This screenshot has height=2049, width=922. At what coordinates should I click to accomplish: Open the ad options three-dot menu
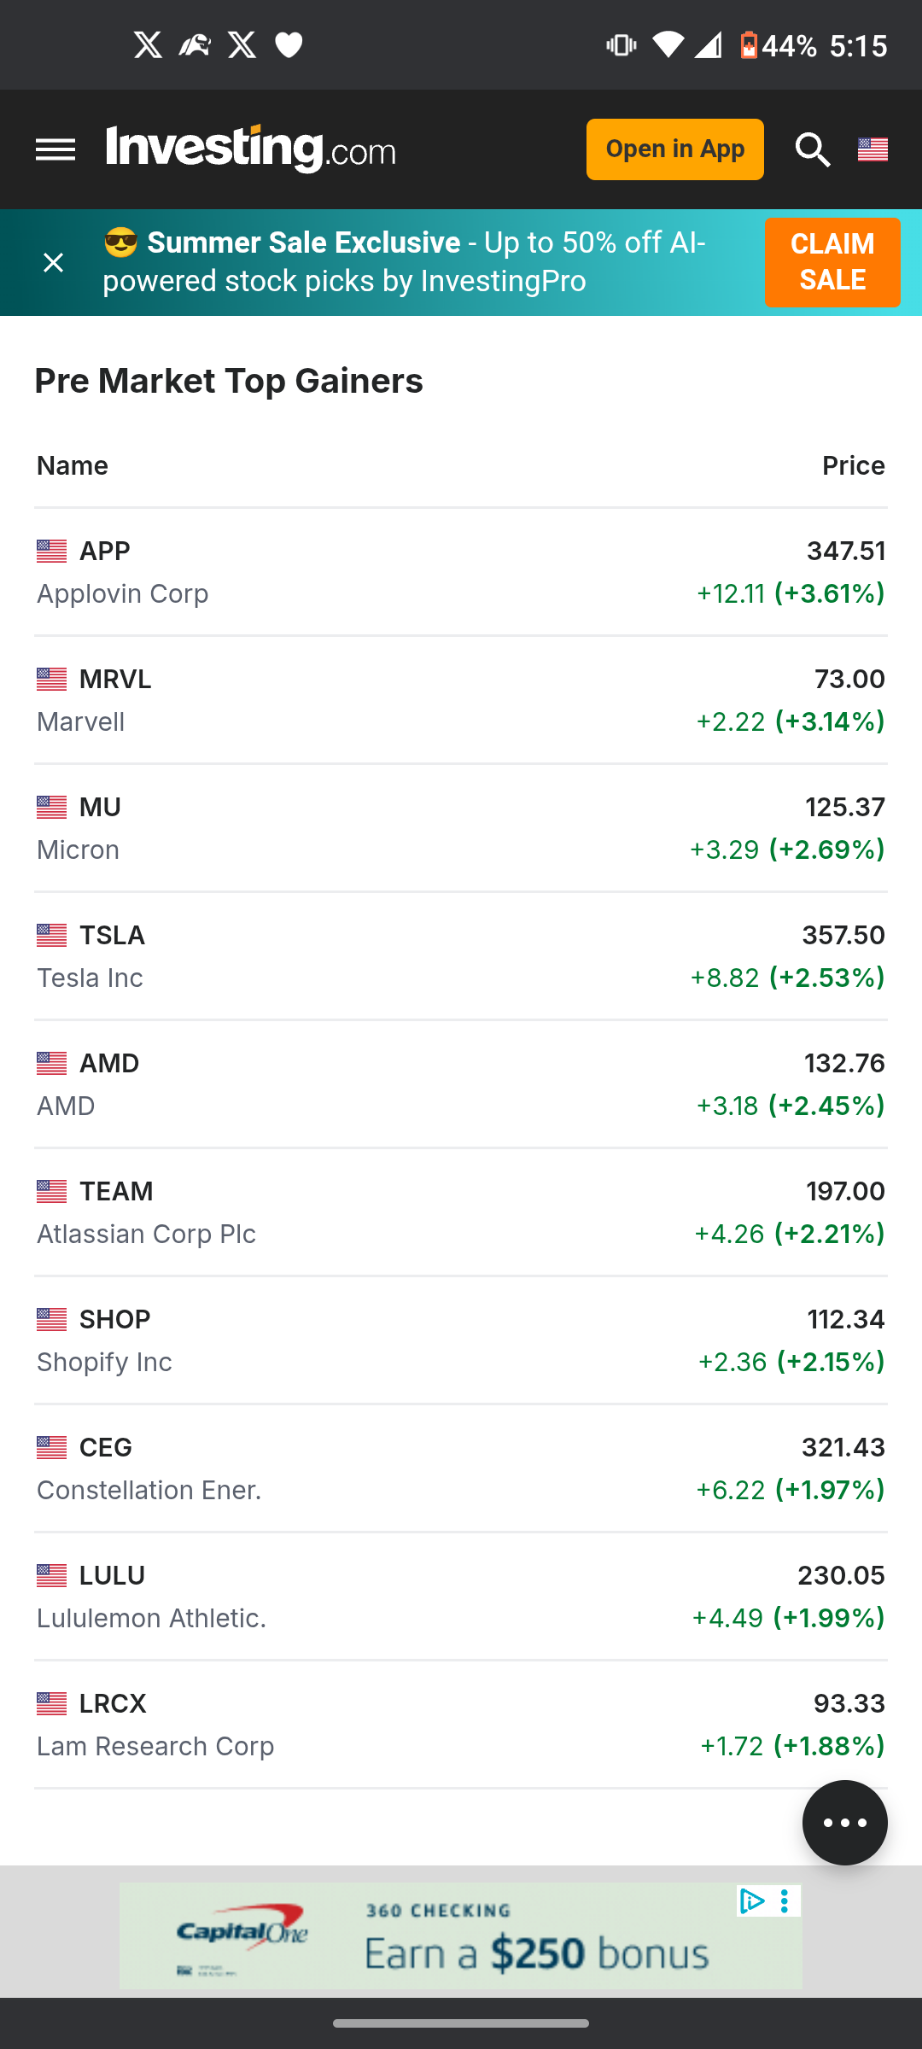(x=785, y=1901)
